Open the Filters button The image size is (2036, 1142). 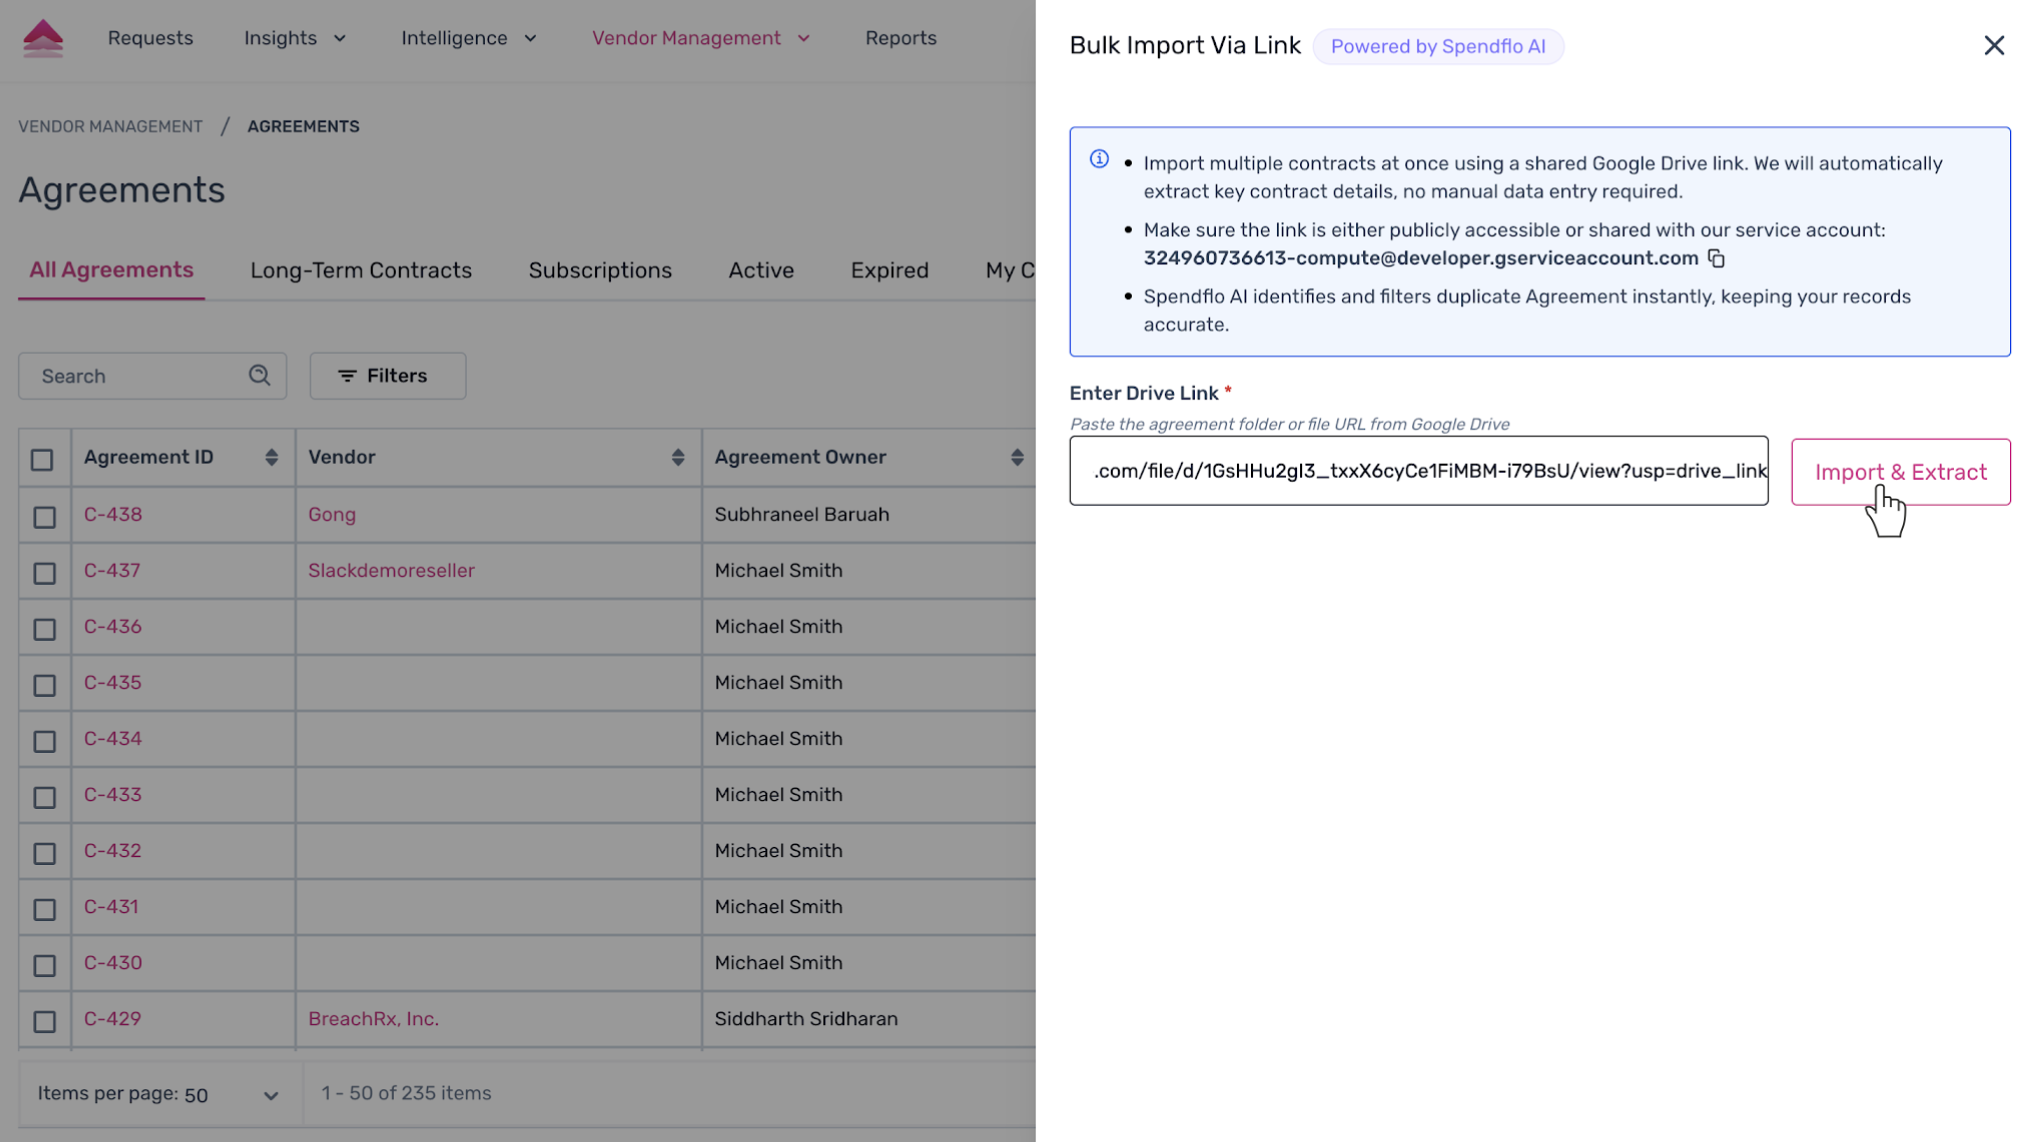[x=388, y=376]
